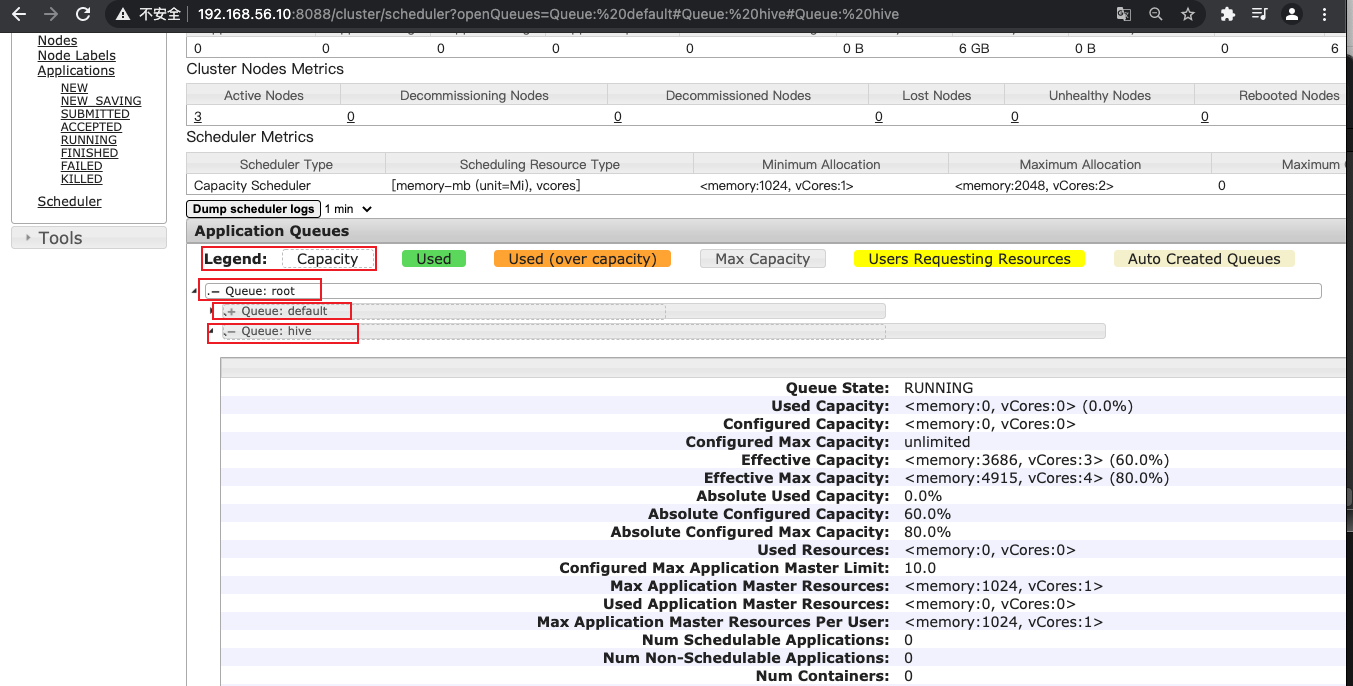Viewport: 1353px width, 686px height.
Task: Open the Unhealthy Nodes count link
Action: 1015,117
